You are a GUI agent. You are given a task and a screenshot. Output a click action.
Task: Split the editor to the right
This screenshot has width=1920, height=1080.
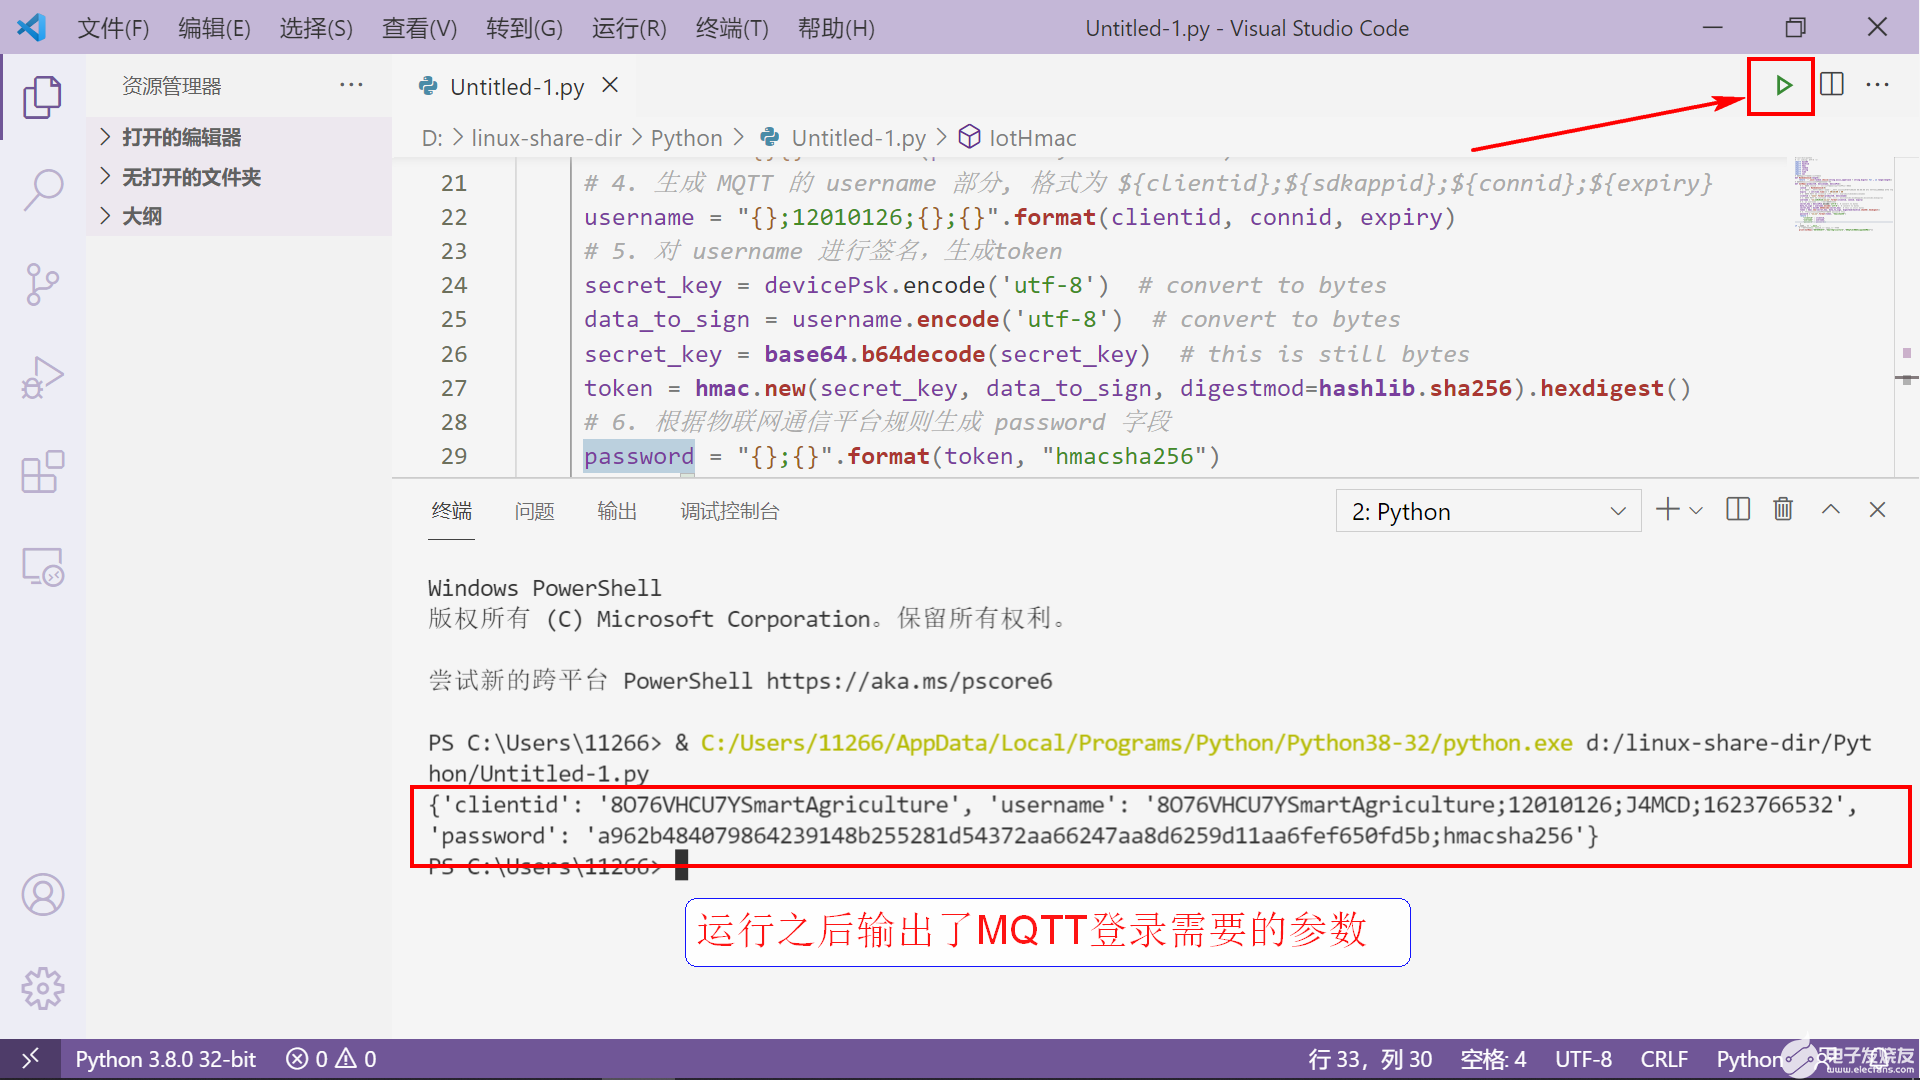pos(1832,85)
